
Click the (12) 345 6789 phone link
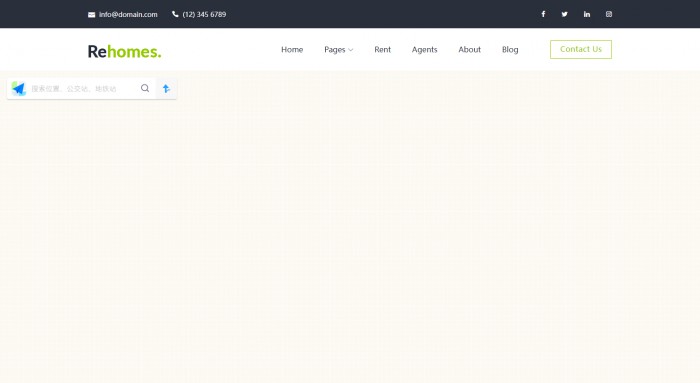pos(204,15)
